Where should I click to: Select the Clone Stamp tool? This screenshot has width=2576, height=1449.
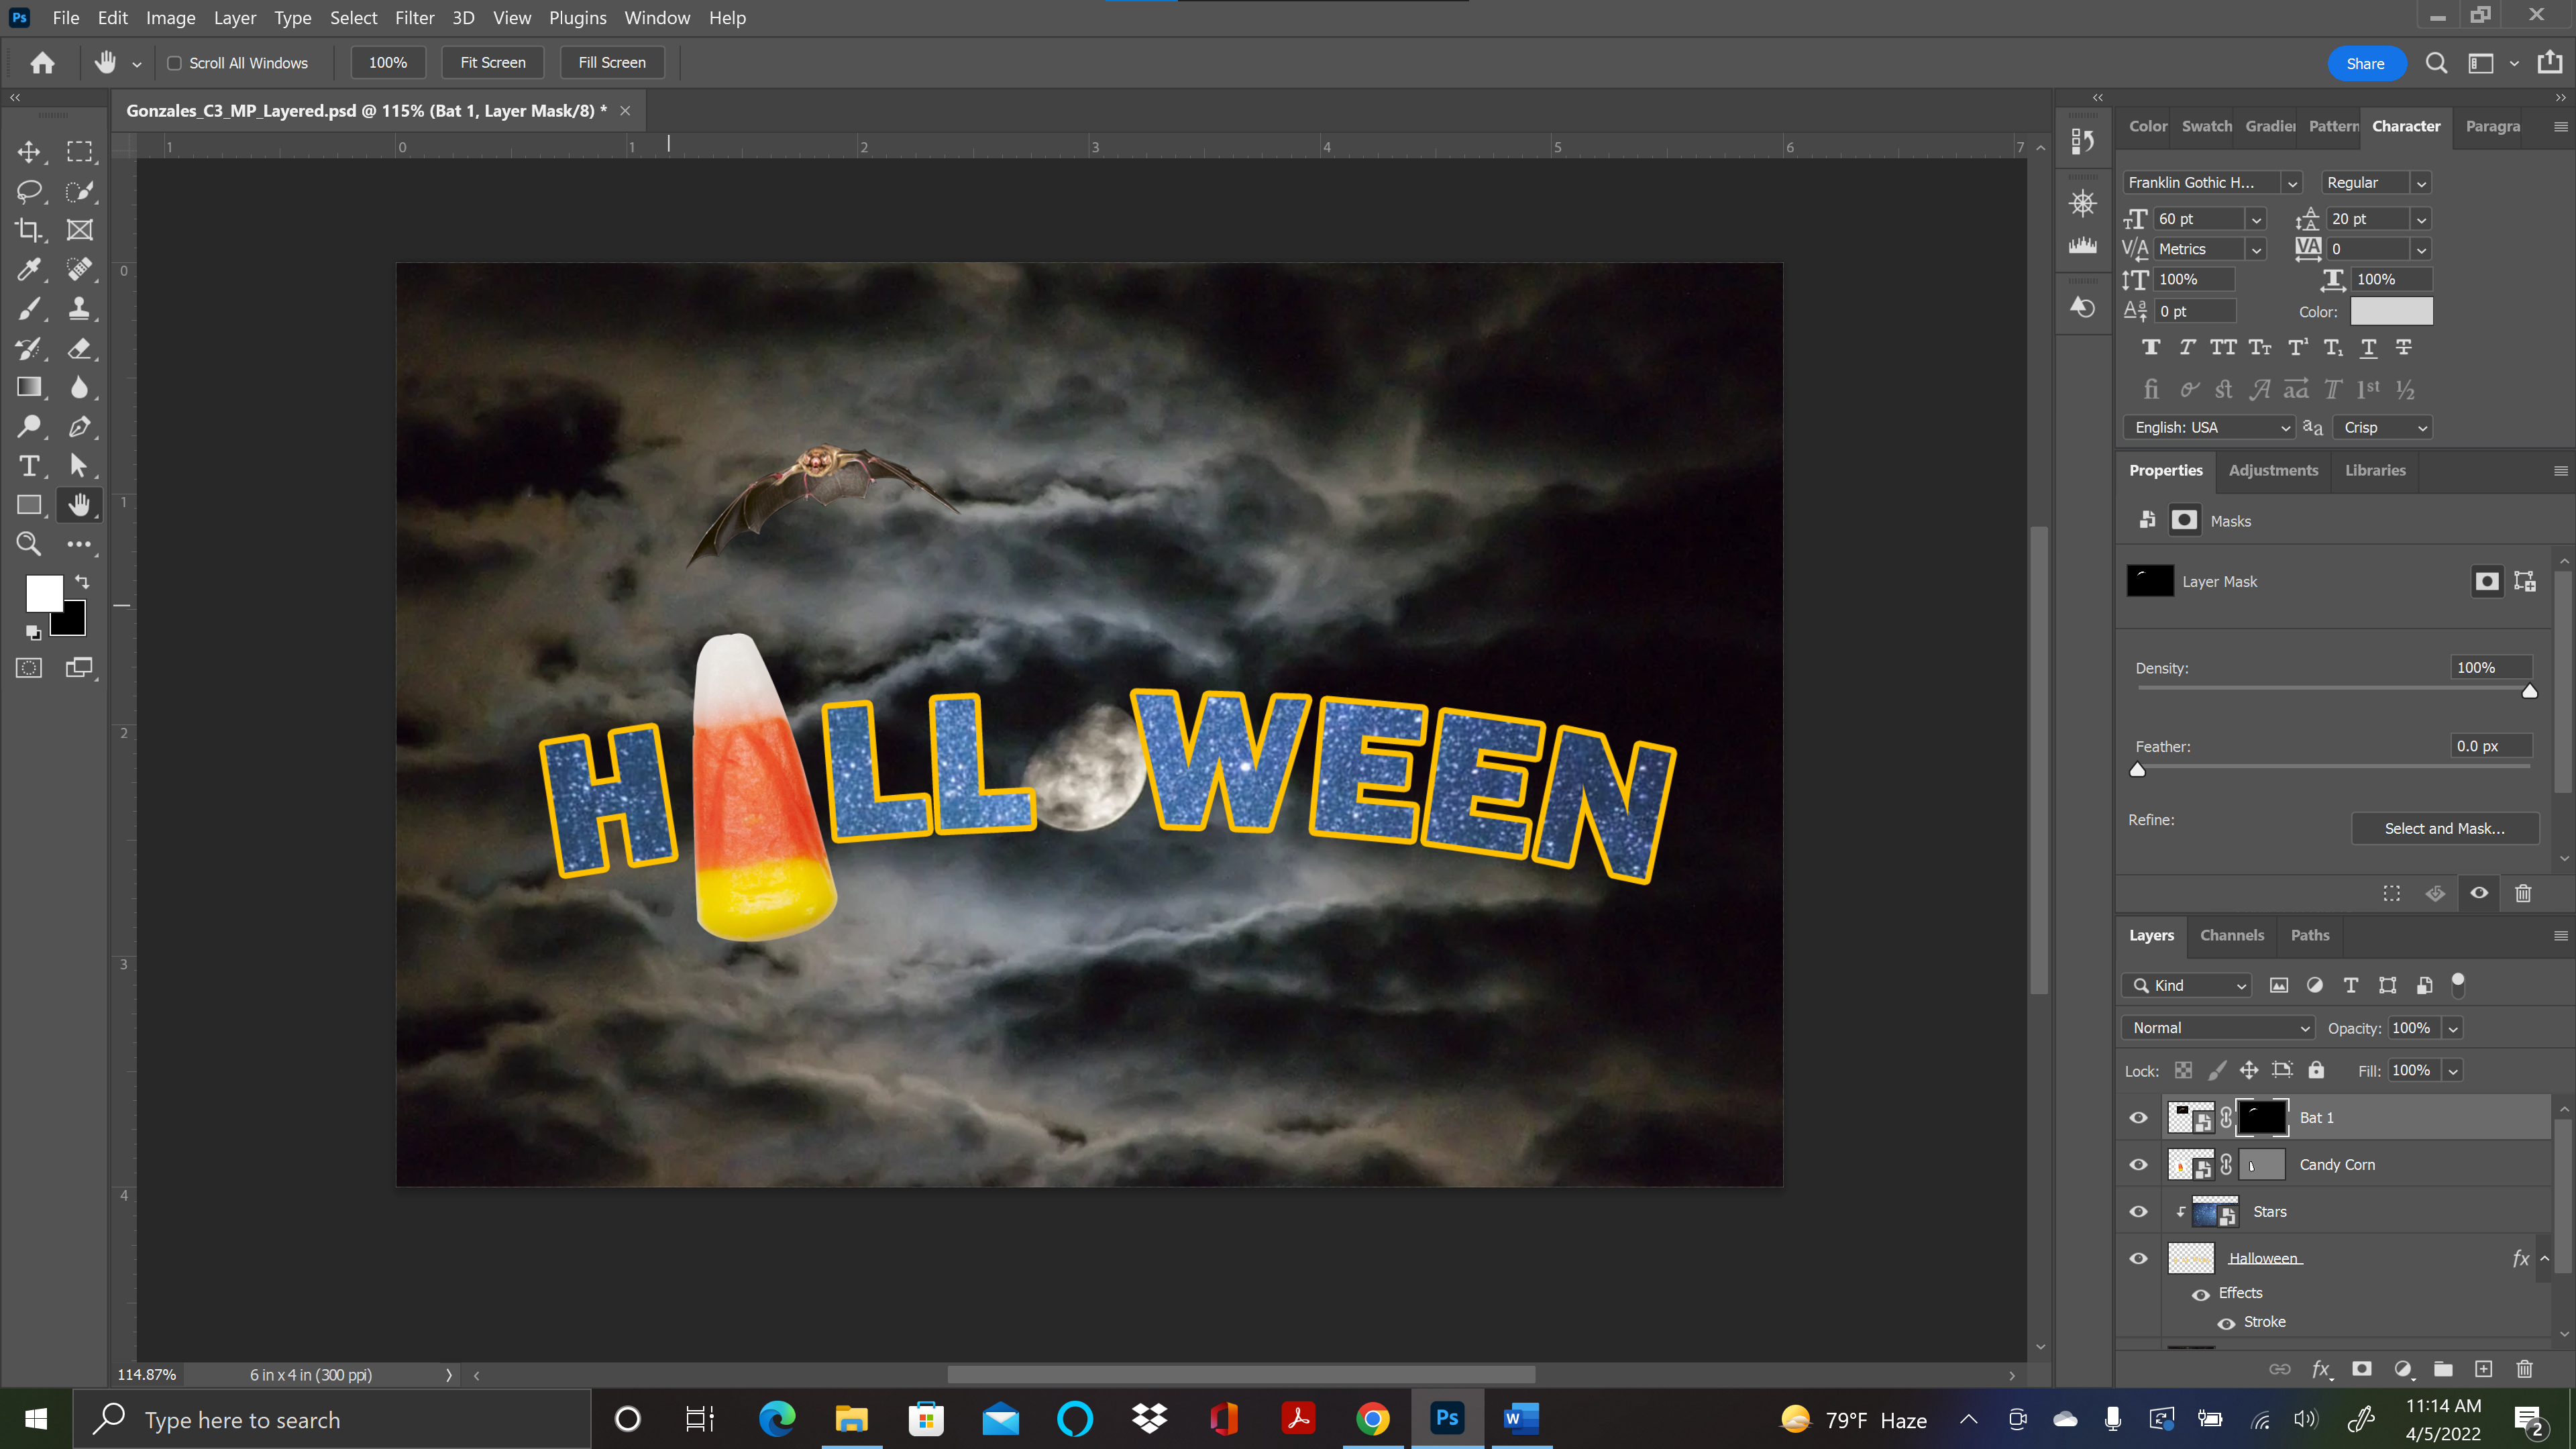[79, 309]
